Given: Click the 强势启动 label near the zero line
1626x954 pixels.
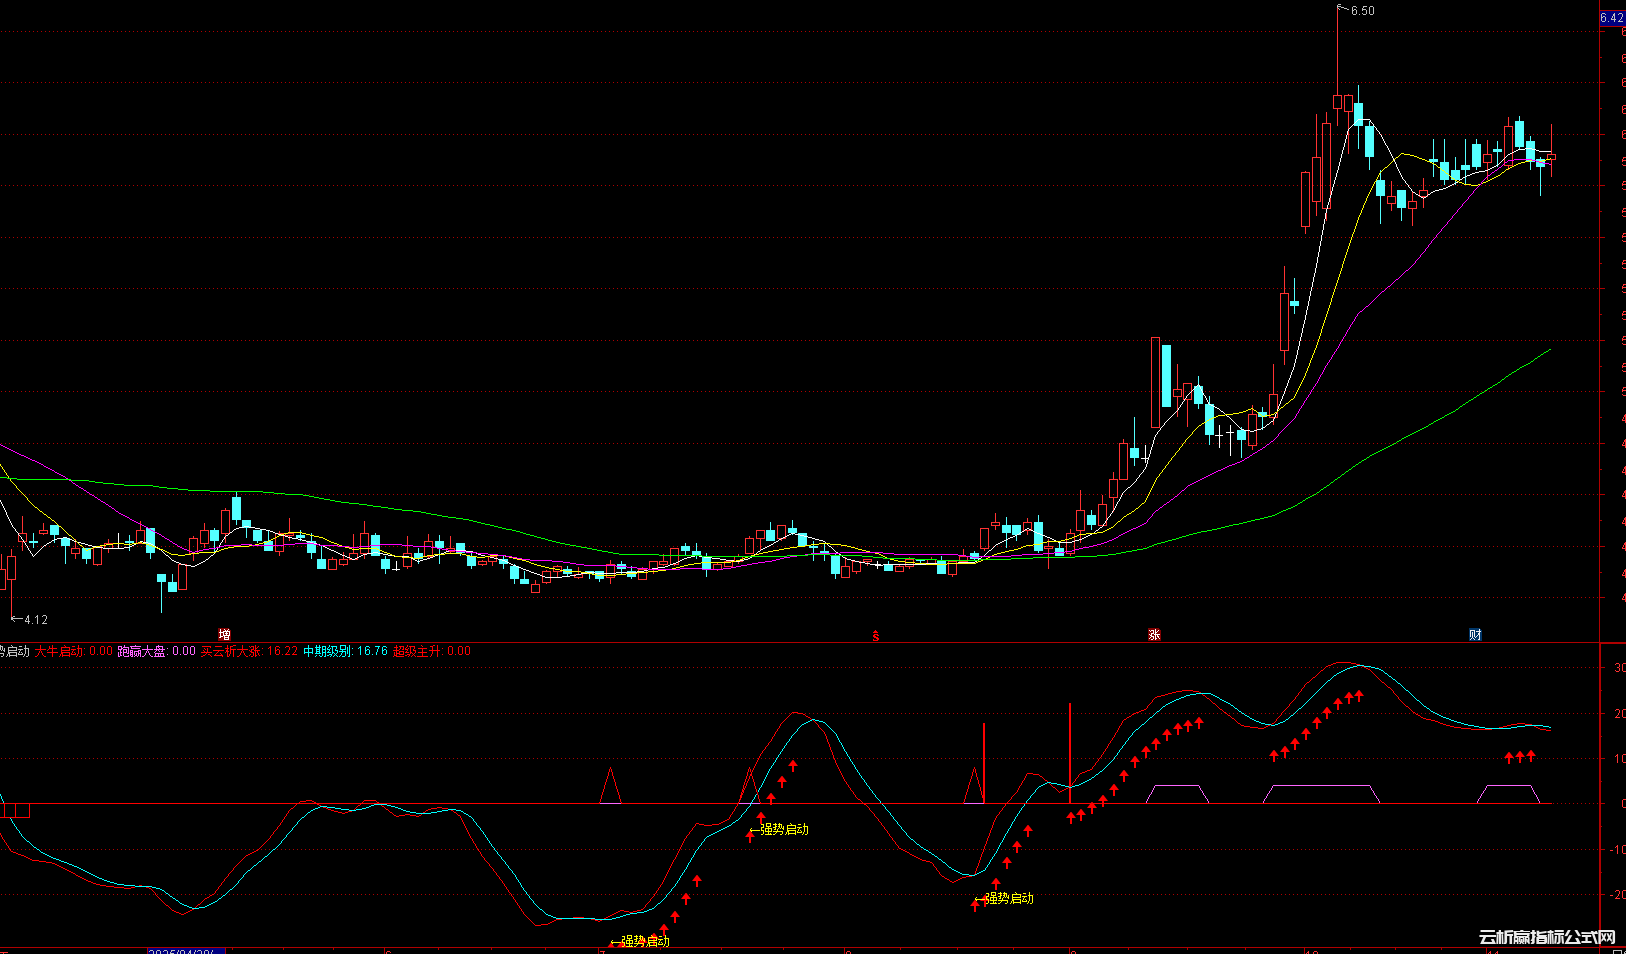Looking at the screenshot, I should pyautogui.click(x=784, y=829).
